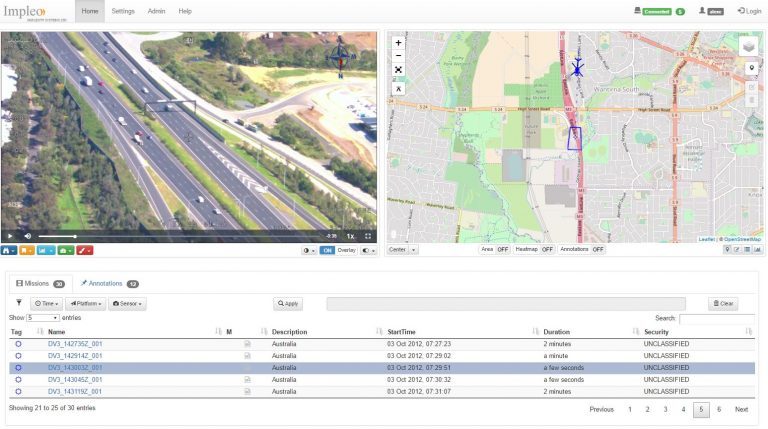Open the Sensor filter dropdown

click(127, 303)
